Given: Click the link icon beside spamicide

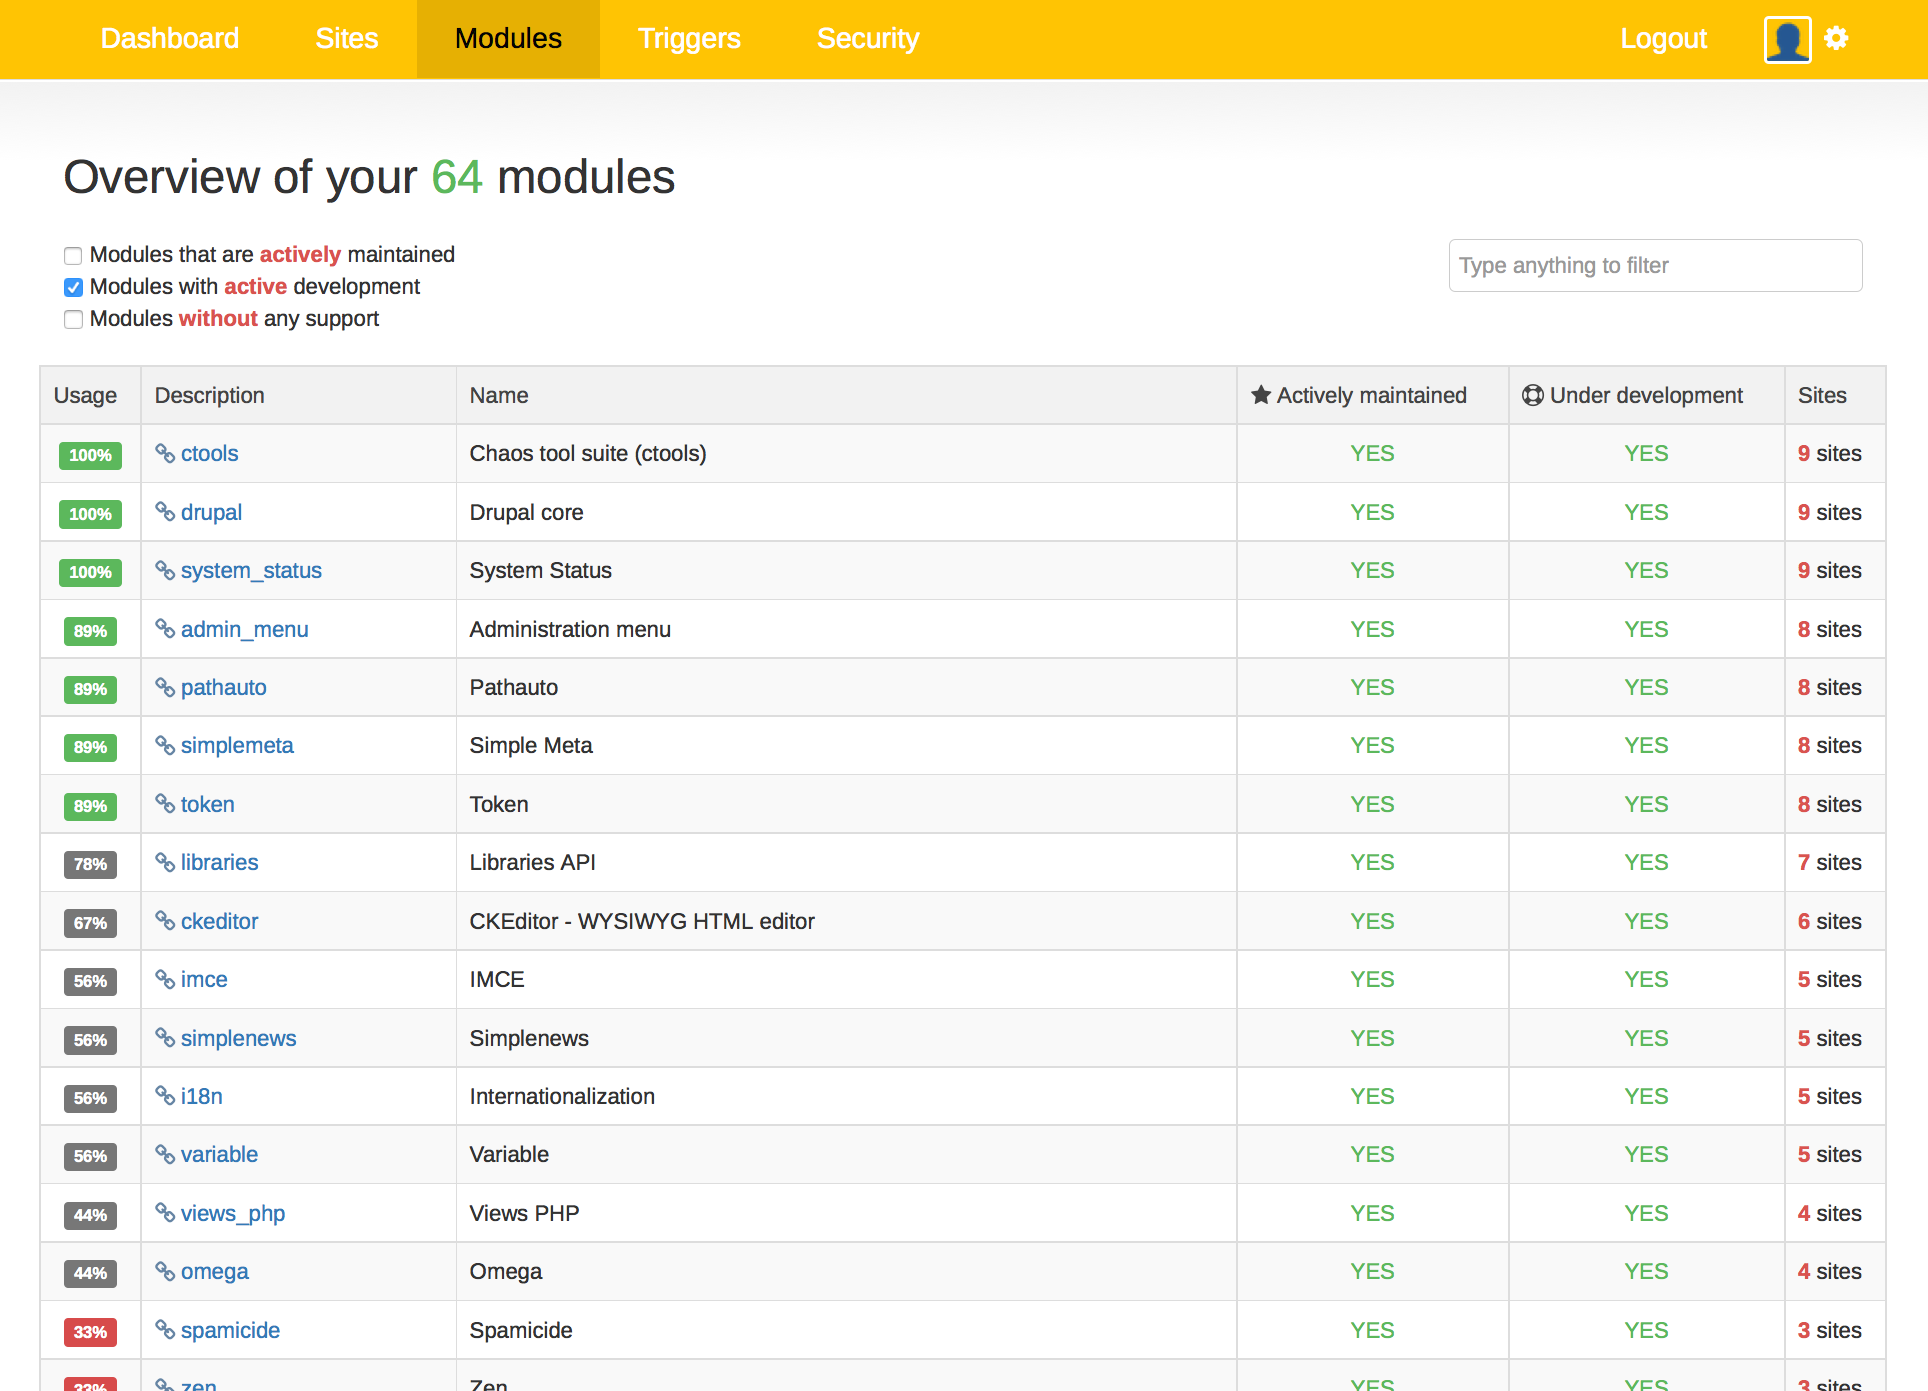Looking at the screenshot, I should click(165, 1329).
